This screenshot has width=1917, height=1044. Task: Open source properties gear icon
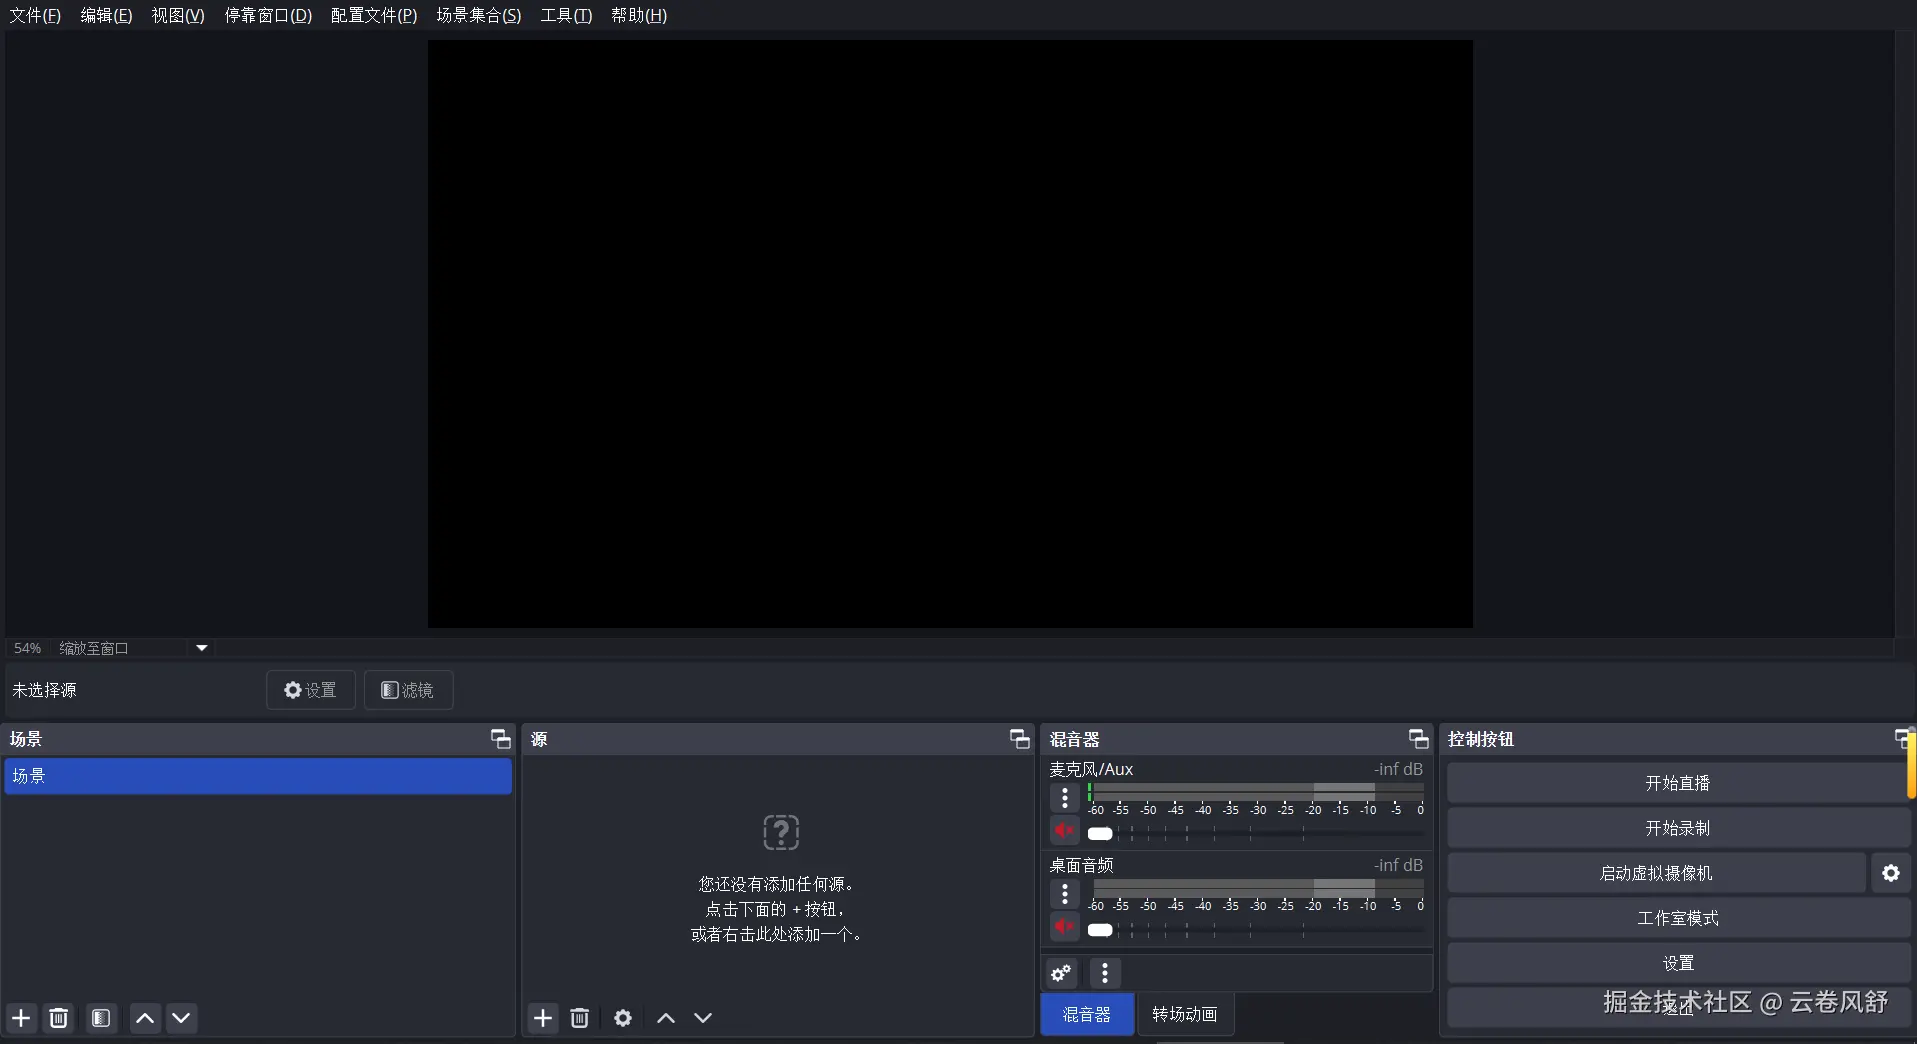(623, 1018)
